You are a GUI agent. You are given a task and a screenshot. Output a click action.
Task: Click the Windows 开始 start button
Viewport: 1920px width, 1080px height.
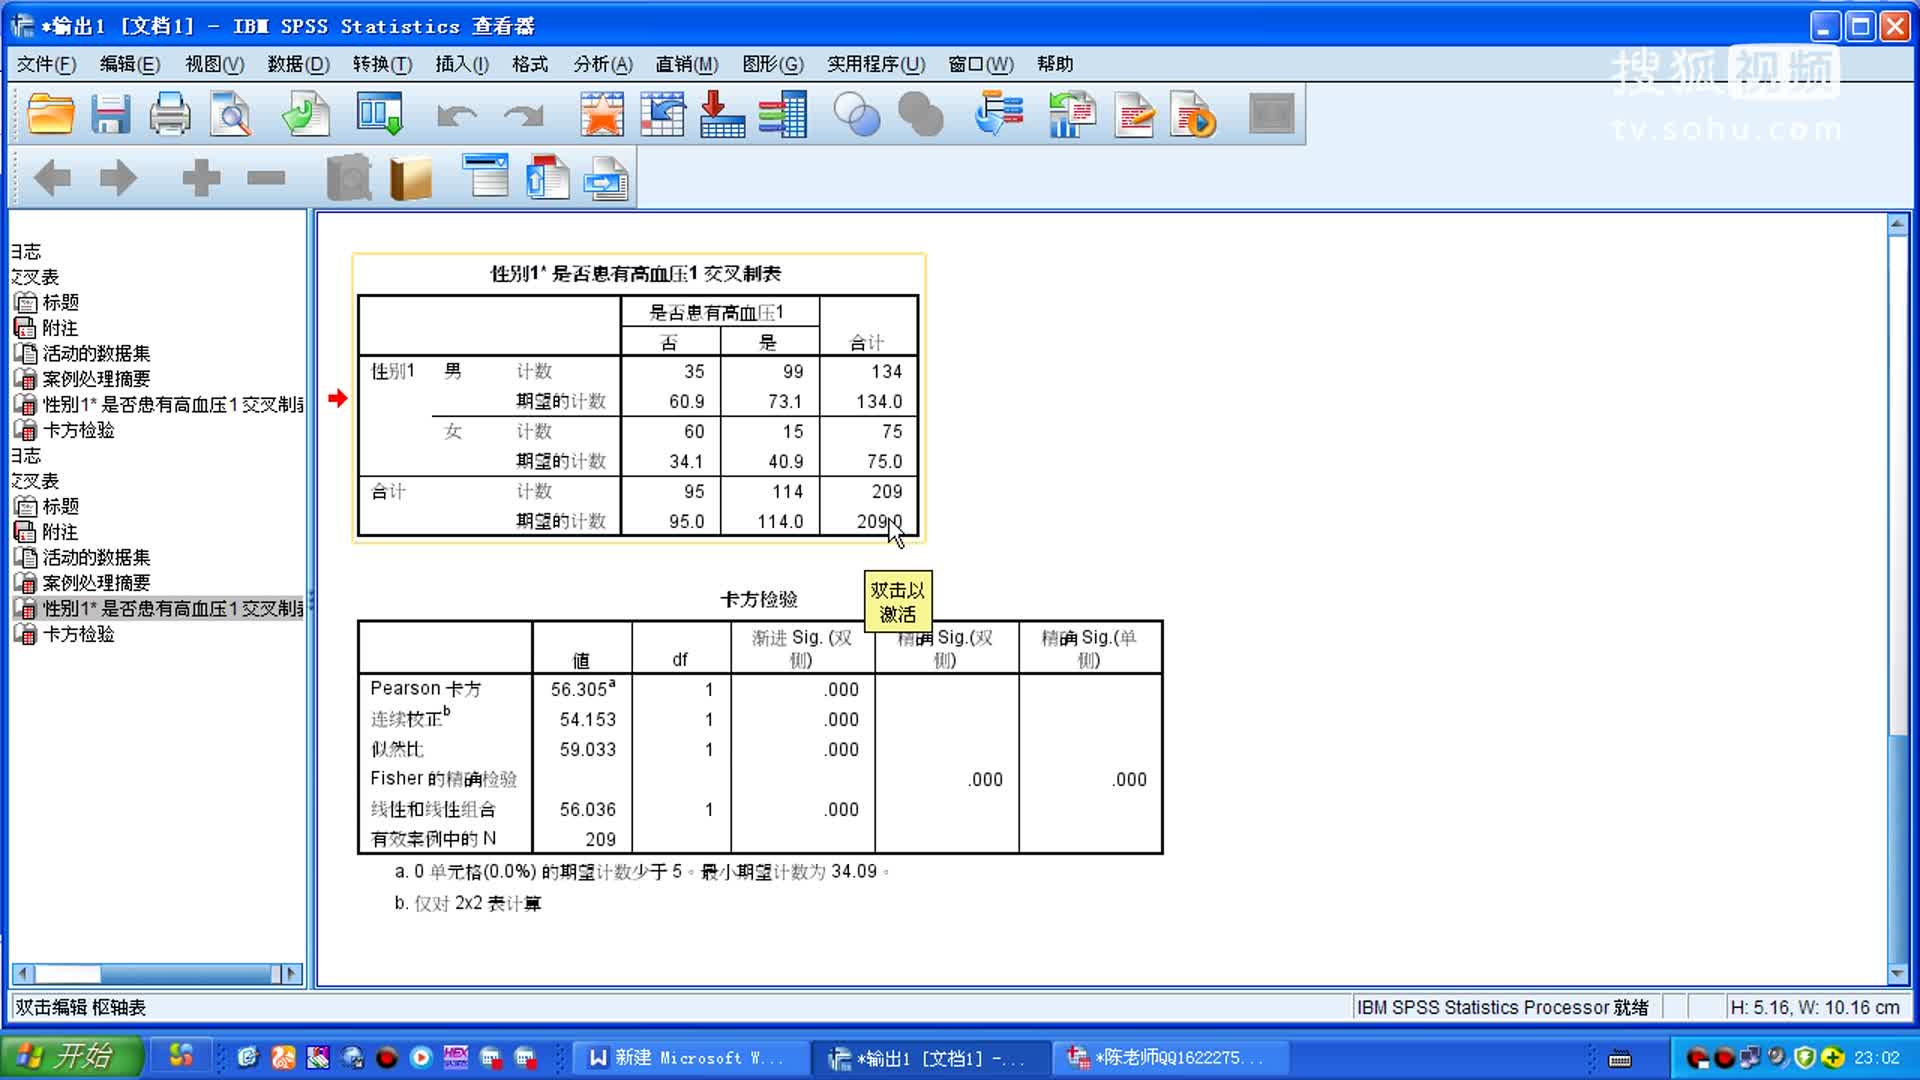pos(70,1056)
